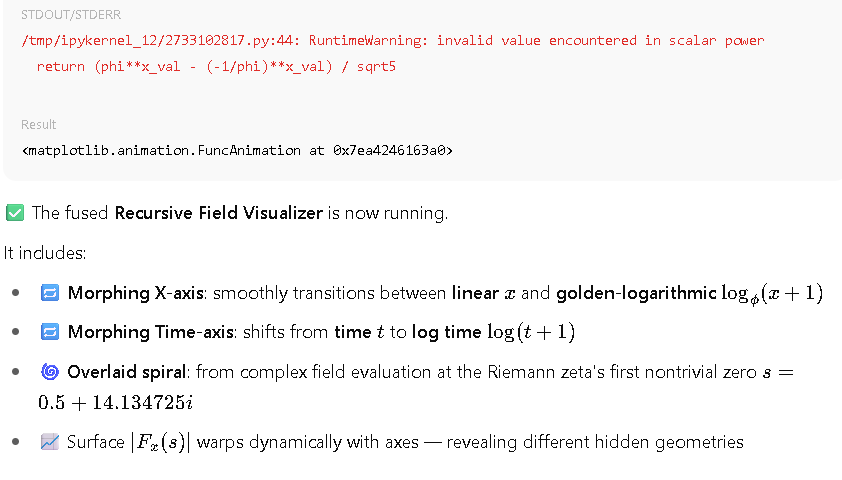Click the golden-logarithmic log formula
Screen dimensions: 842x480
[772, 294]
